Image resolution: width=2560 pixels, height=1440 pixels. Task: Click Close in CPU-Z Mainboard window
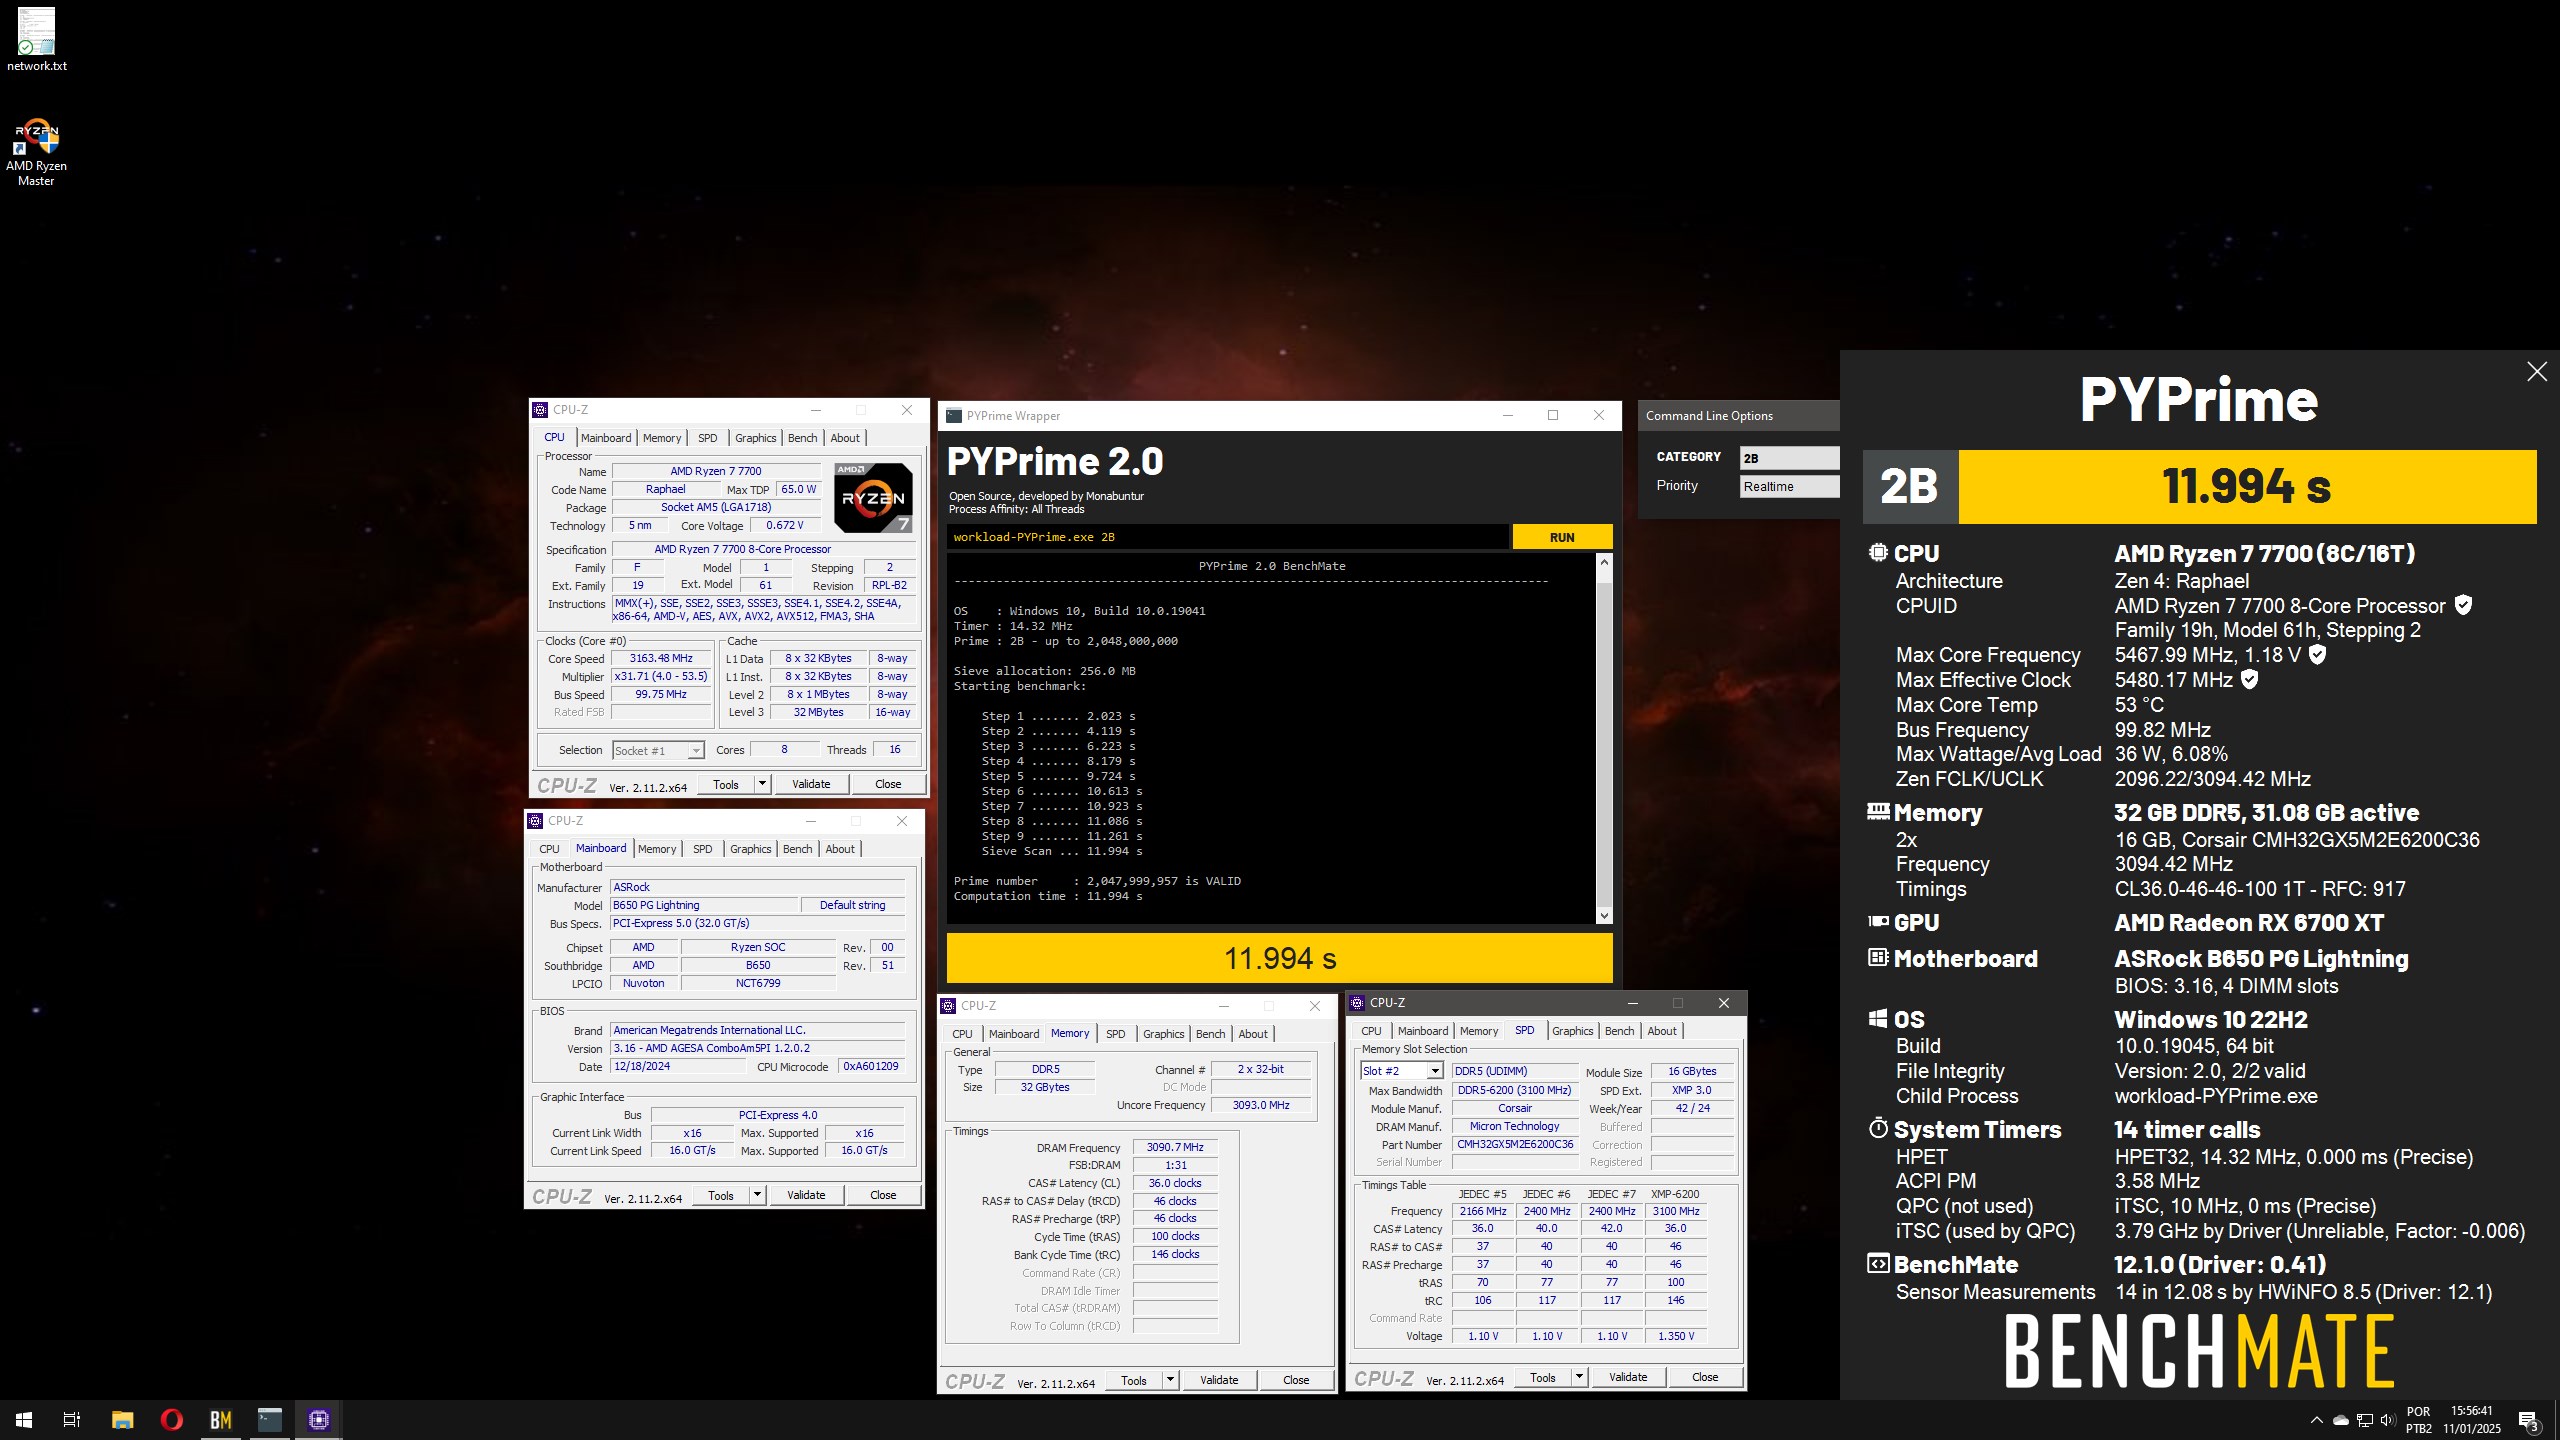pos(883,1195)
